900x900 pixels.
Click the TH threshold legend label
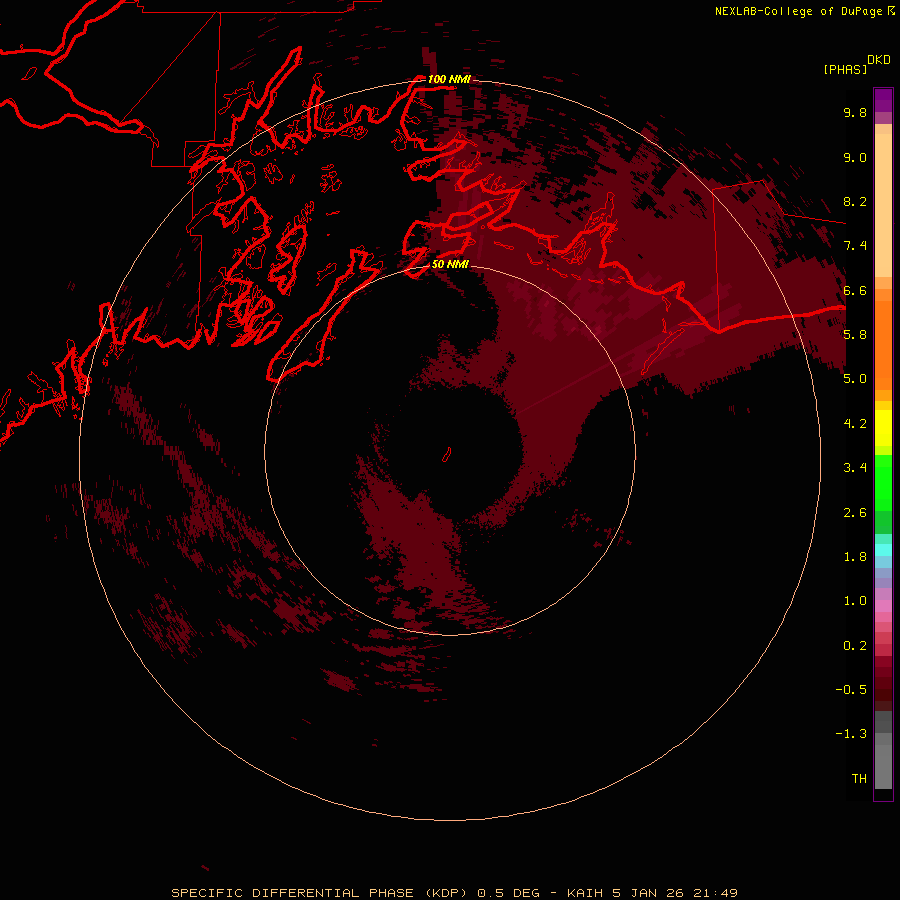[x=859, y=779]
